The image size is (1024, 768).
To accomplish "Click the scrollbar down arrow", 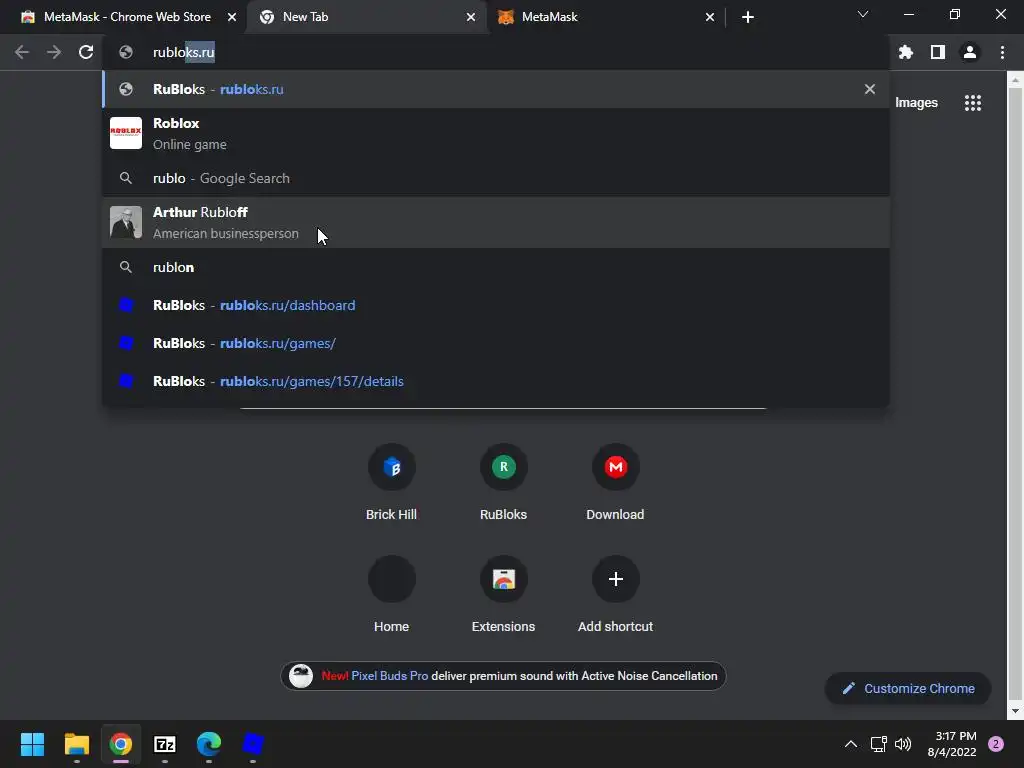I will pyautogui.click(x=1015, y=711).
